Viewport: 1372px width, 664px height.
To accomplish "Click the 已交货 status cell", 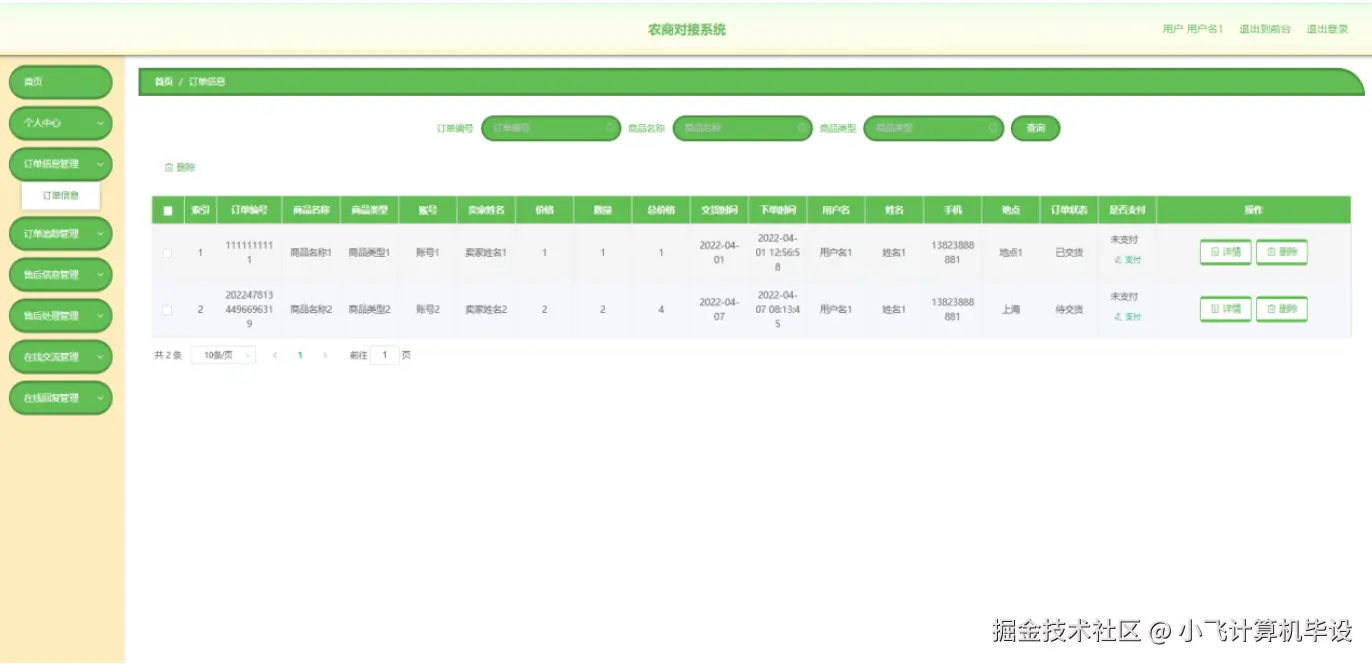I will (1069, 253).
